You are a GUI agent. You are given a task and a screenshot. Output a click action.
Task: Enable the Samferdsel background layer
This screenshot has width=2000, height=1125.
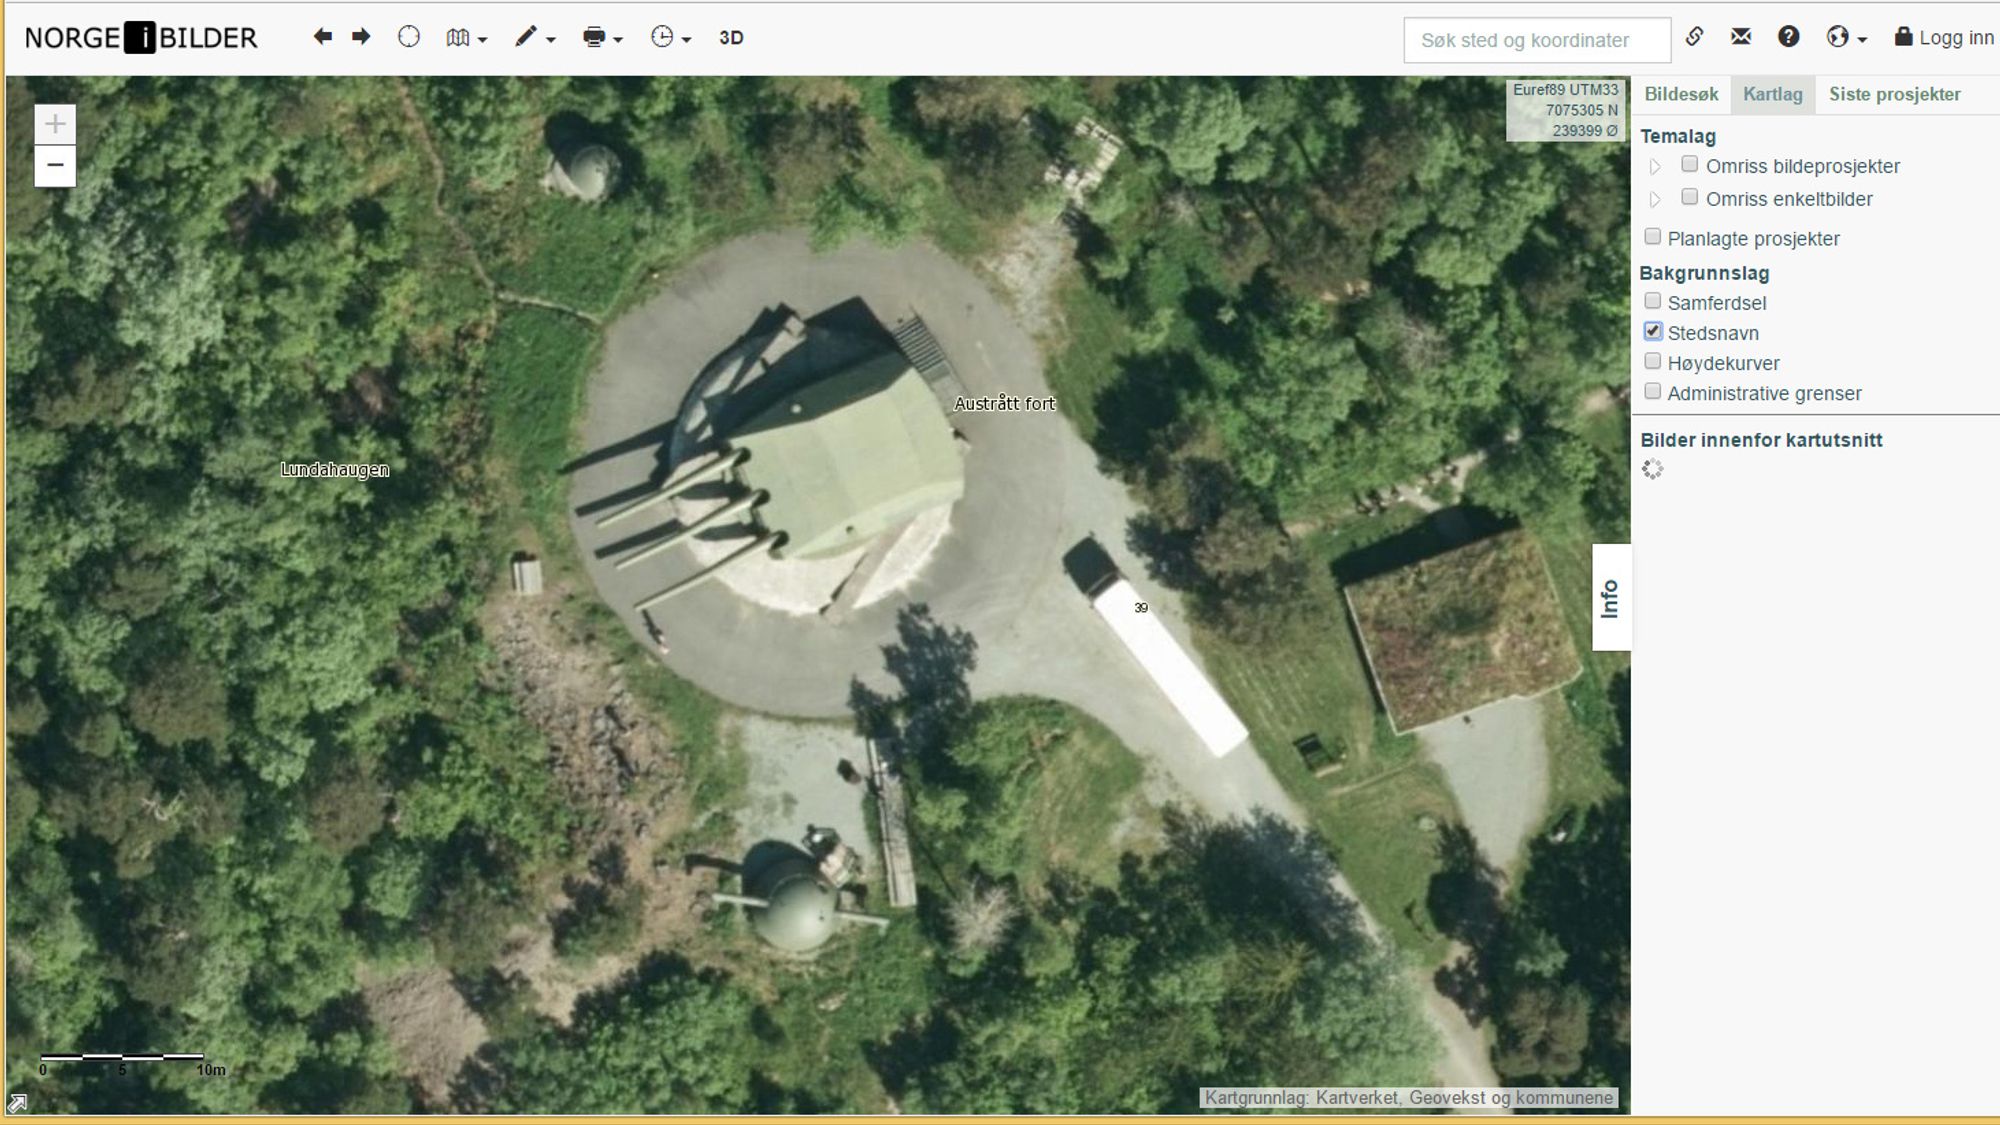click(x=1653, y=301)
